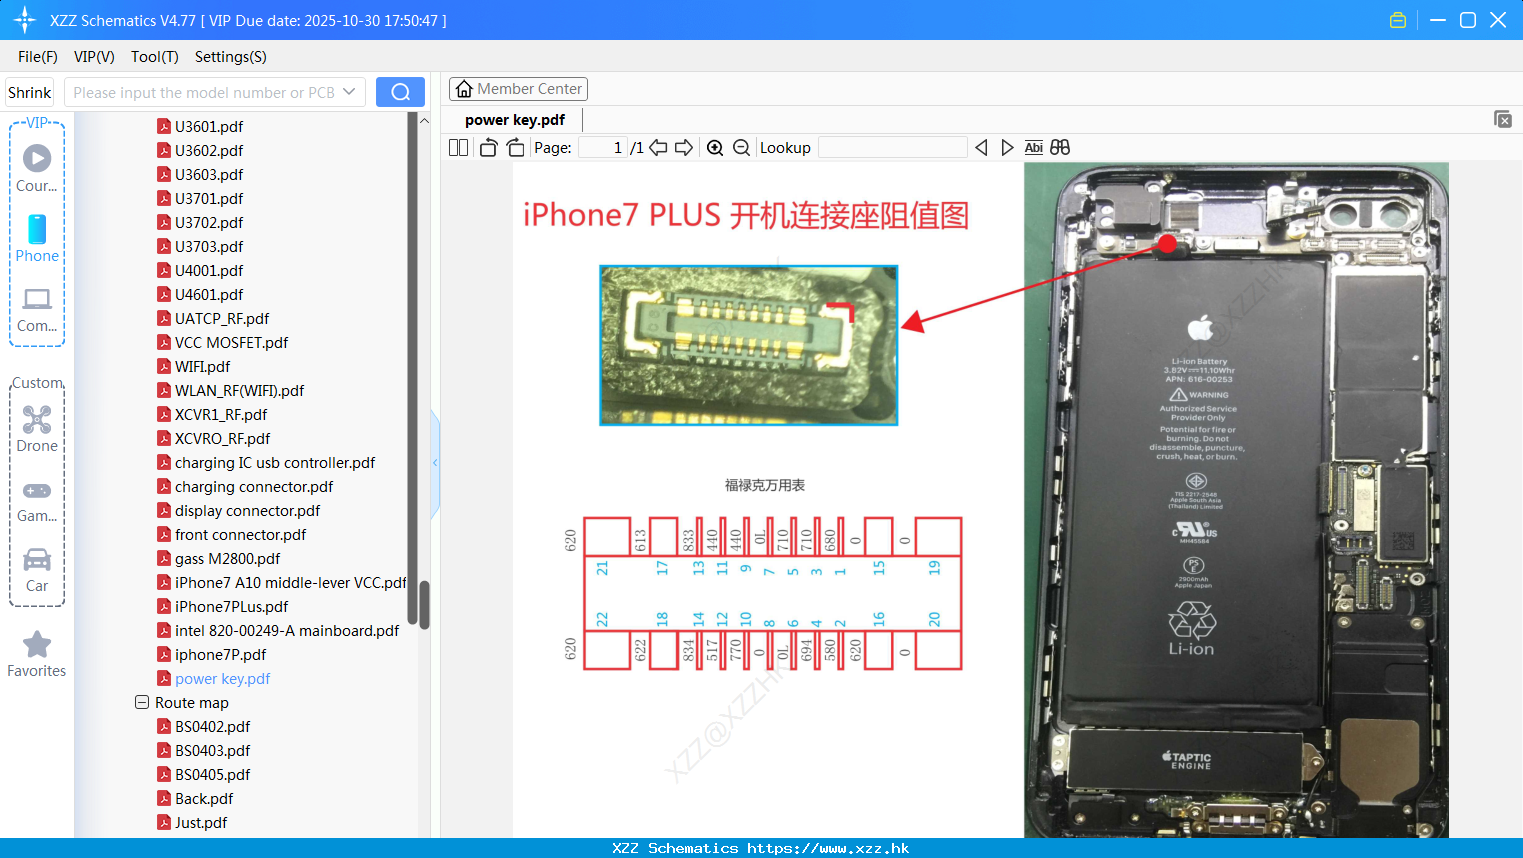
Task: Select the Car category icon
Action: click(37, 570)
